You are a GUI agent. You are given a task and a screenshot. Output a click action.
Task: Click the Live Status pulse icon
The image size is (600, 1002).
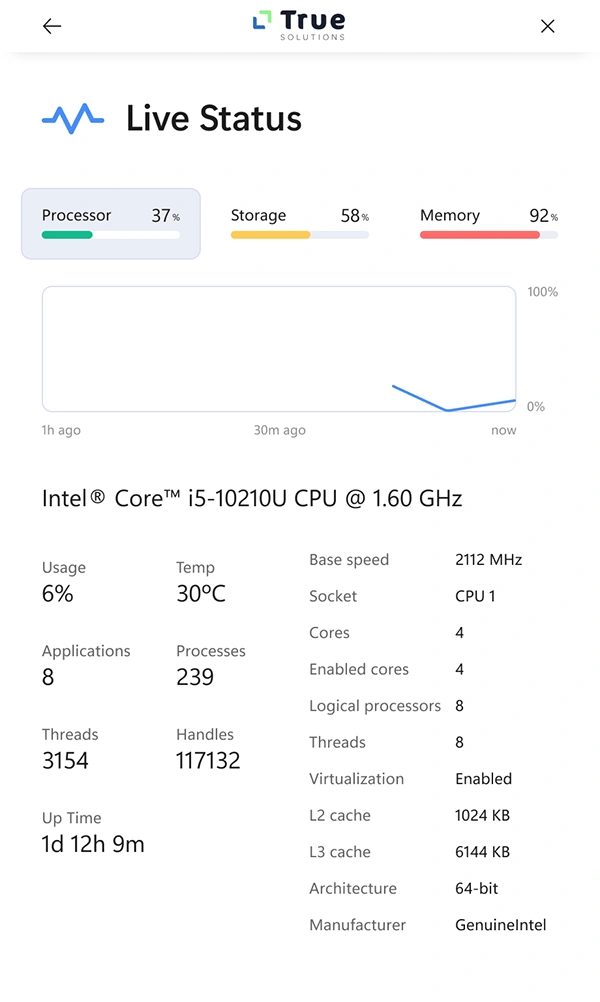(x=73, y=119)
